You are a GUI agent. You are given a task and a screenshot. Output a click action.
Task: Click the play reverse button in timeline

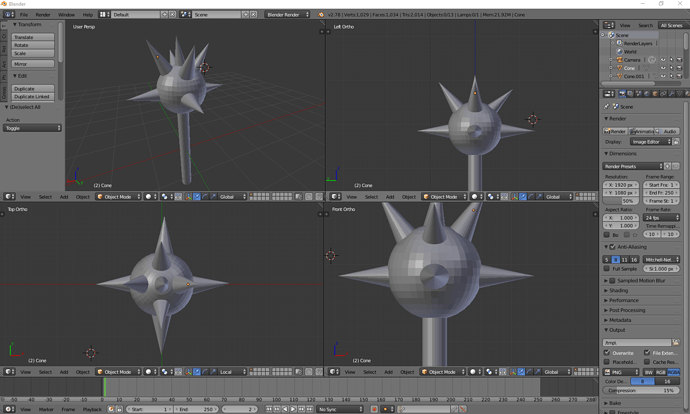click(285, 409)
